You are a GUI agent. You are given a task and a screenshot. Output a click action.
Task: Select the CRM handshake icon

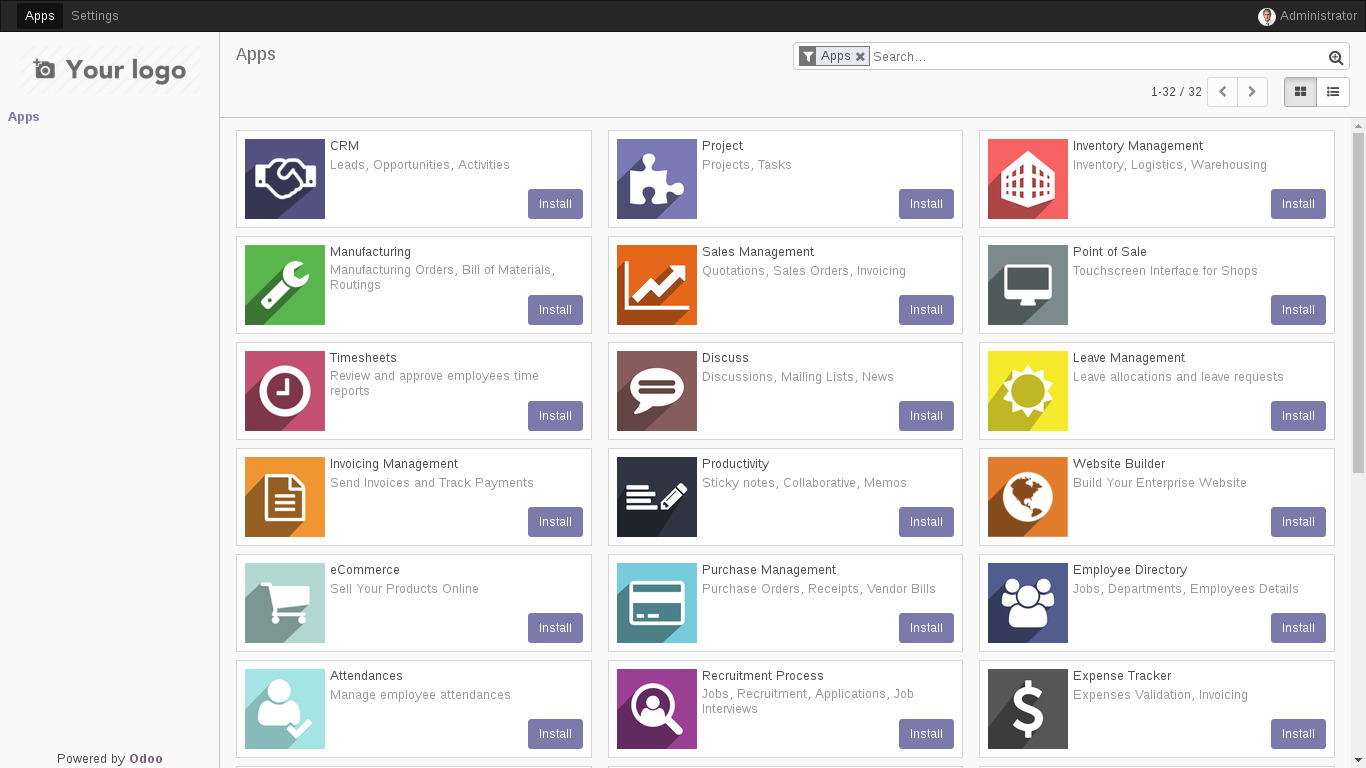(x=284, y=179)
